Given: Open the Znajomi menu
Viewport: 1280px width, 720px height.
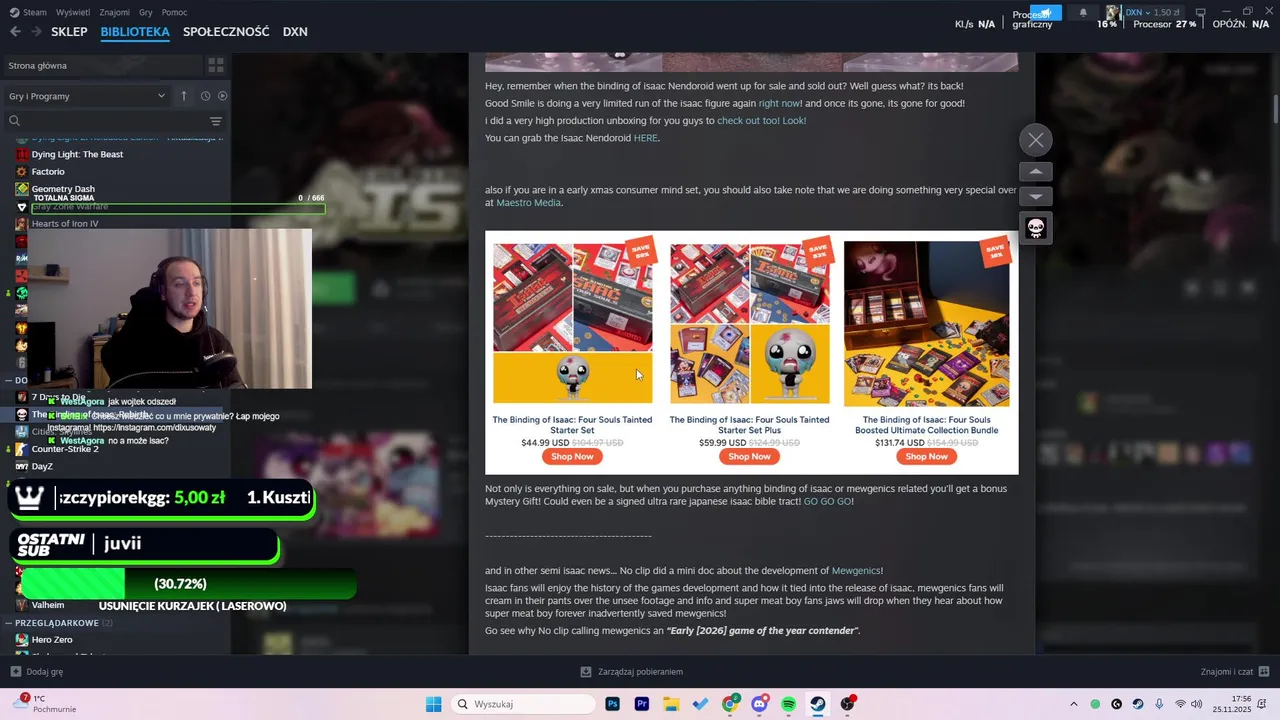Looking at the screenshot, I should (115, 12).
